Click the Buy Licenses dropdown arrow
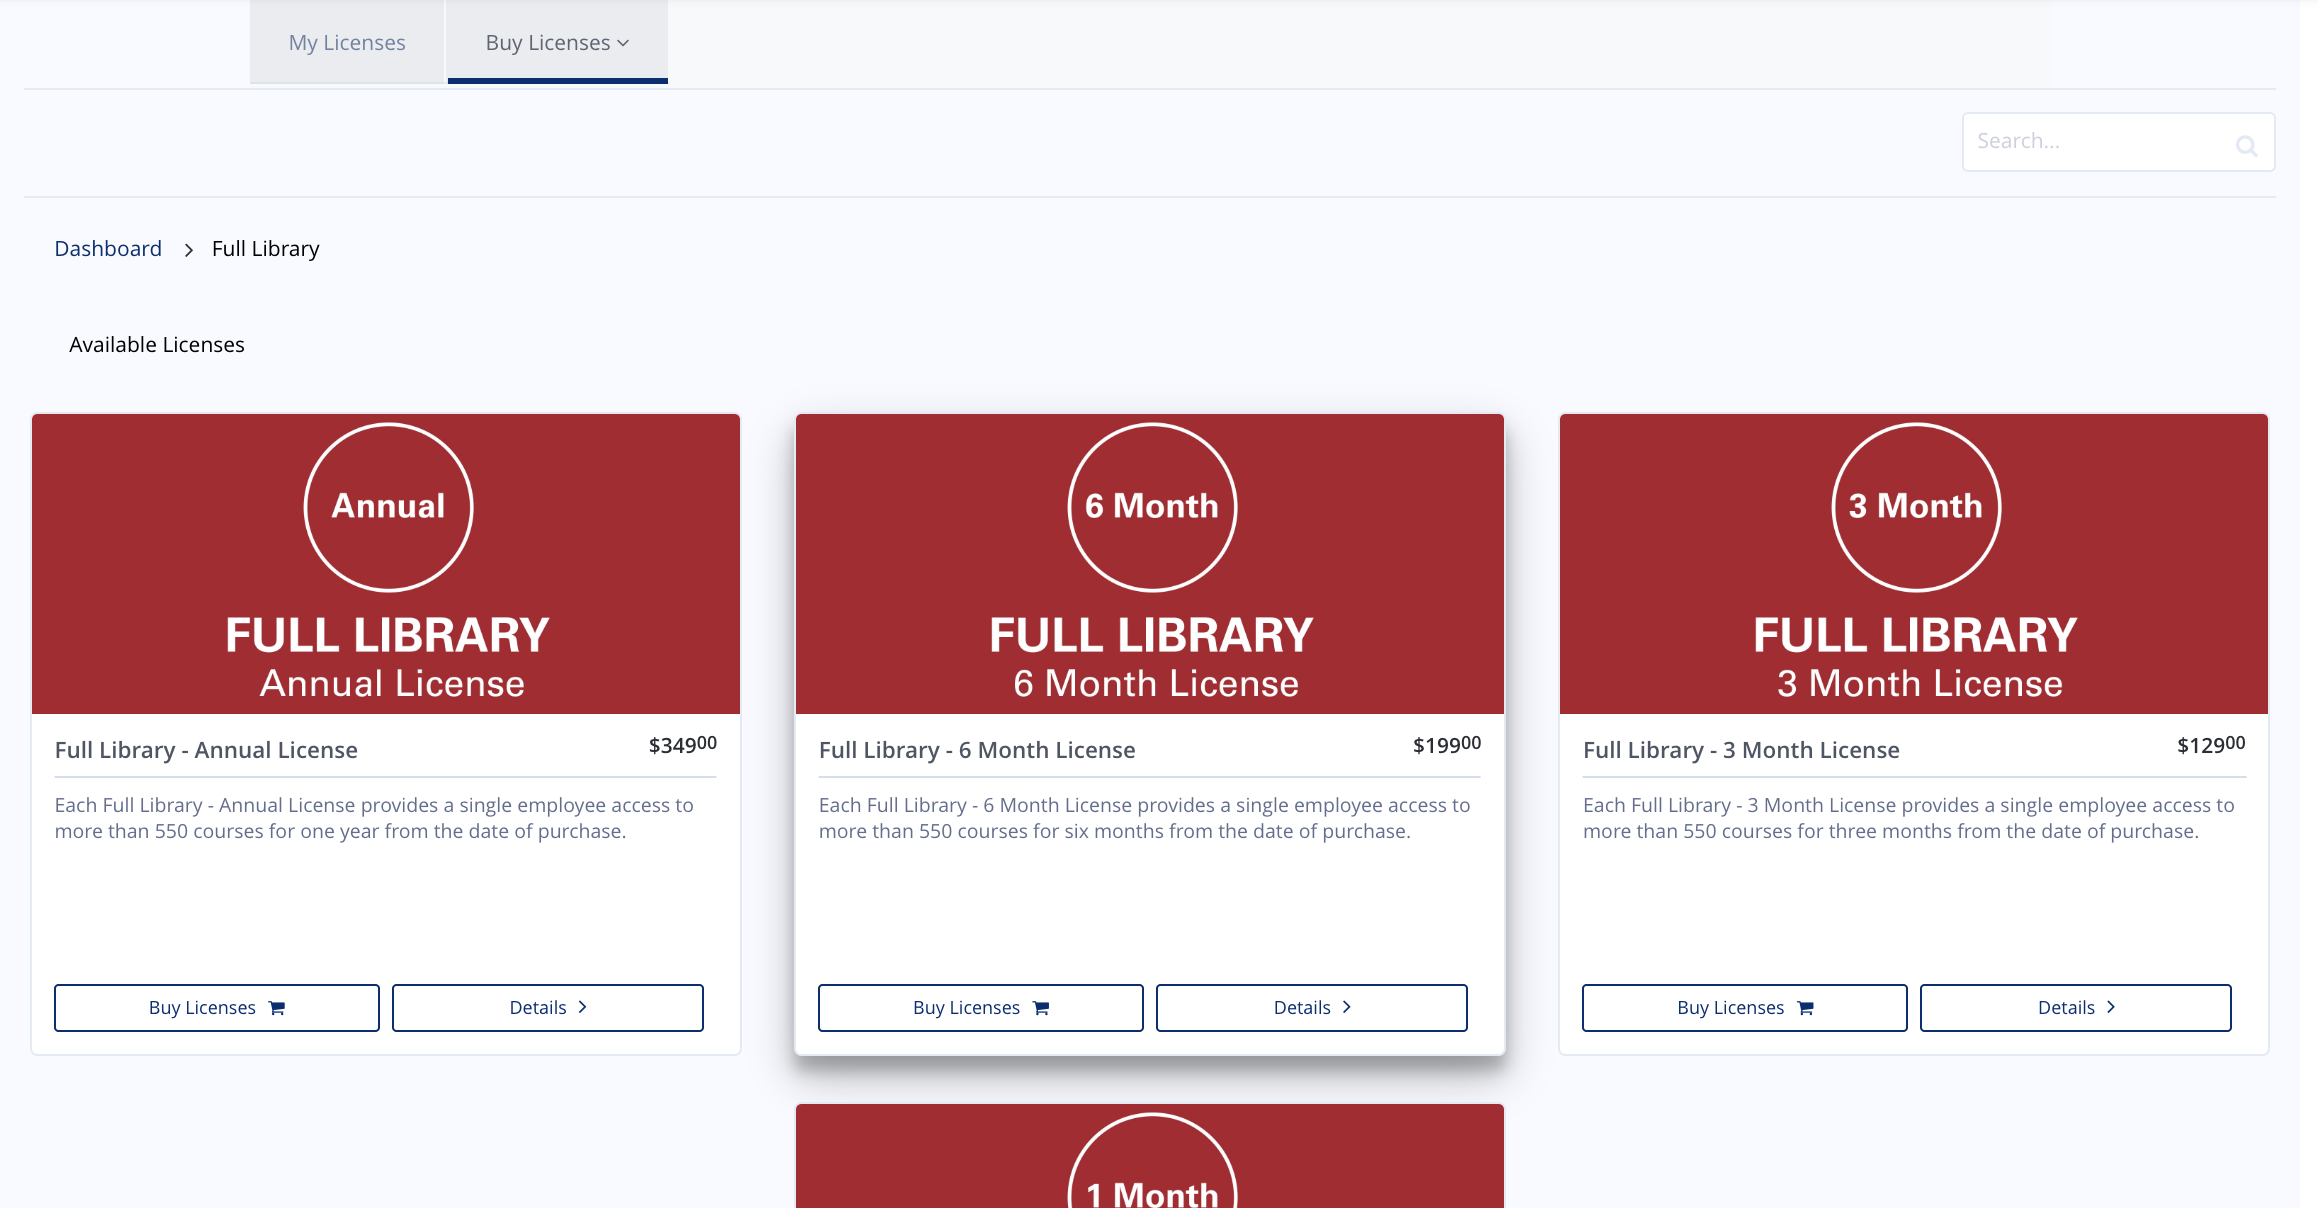Screen dimensions: 2318x1208 [x=621, y=43]
